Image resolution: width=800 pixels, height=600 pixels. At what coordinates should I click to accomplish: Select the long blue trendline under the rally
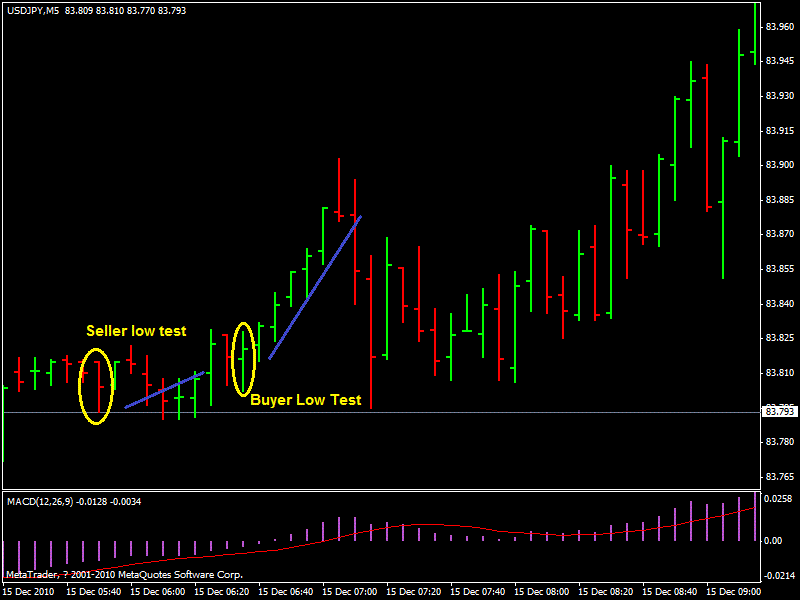tap(315, 287)
